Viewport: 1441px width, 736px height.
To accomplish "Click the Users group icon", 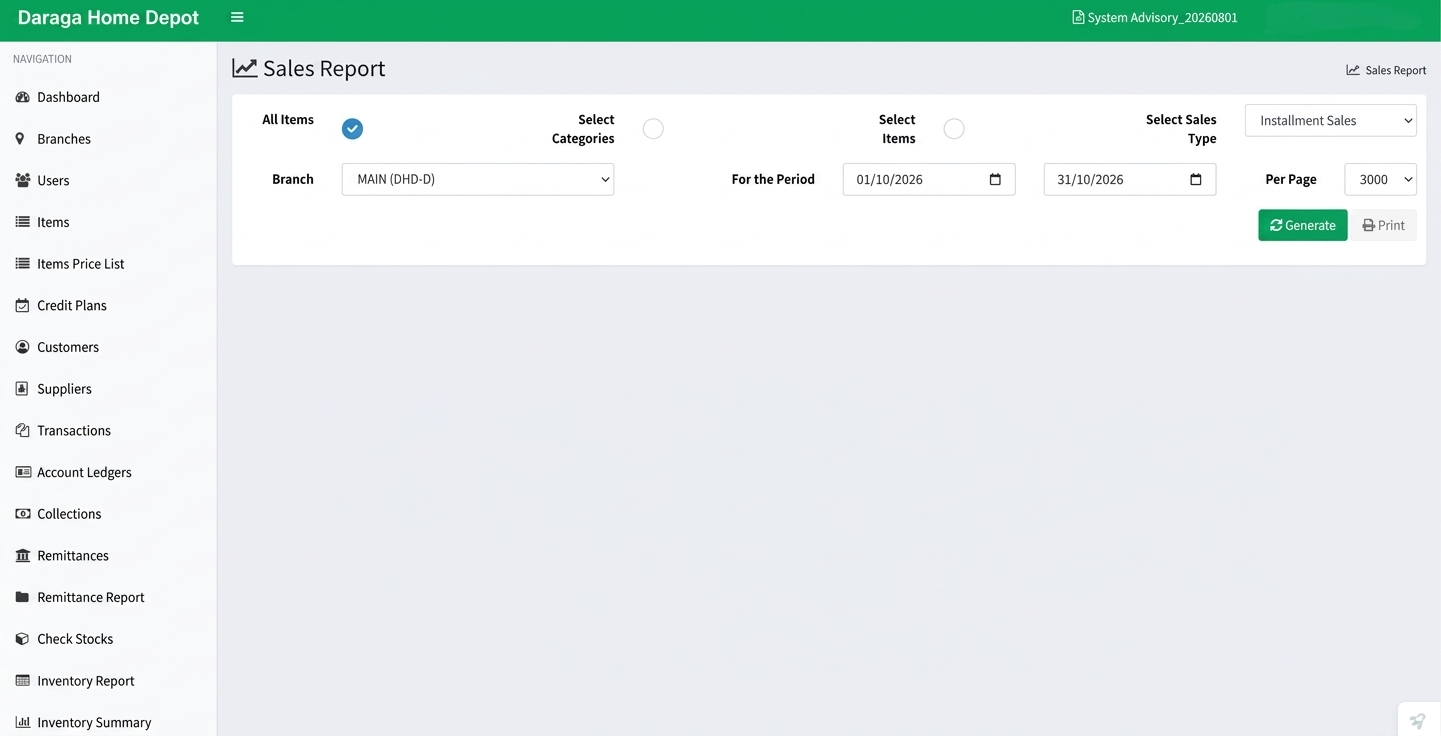I will pyautogui.click(x=22, y=180).
